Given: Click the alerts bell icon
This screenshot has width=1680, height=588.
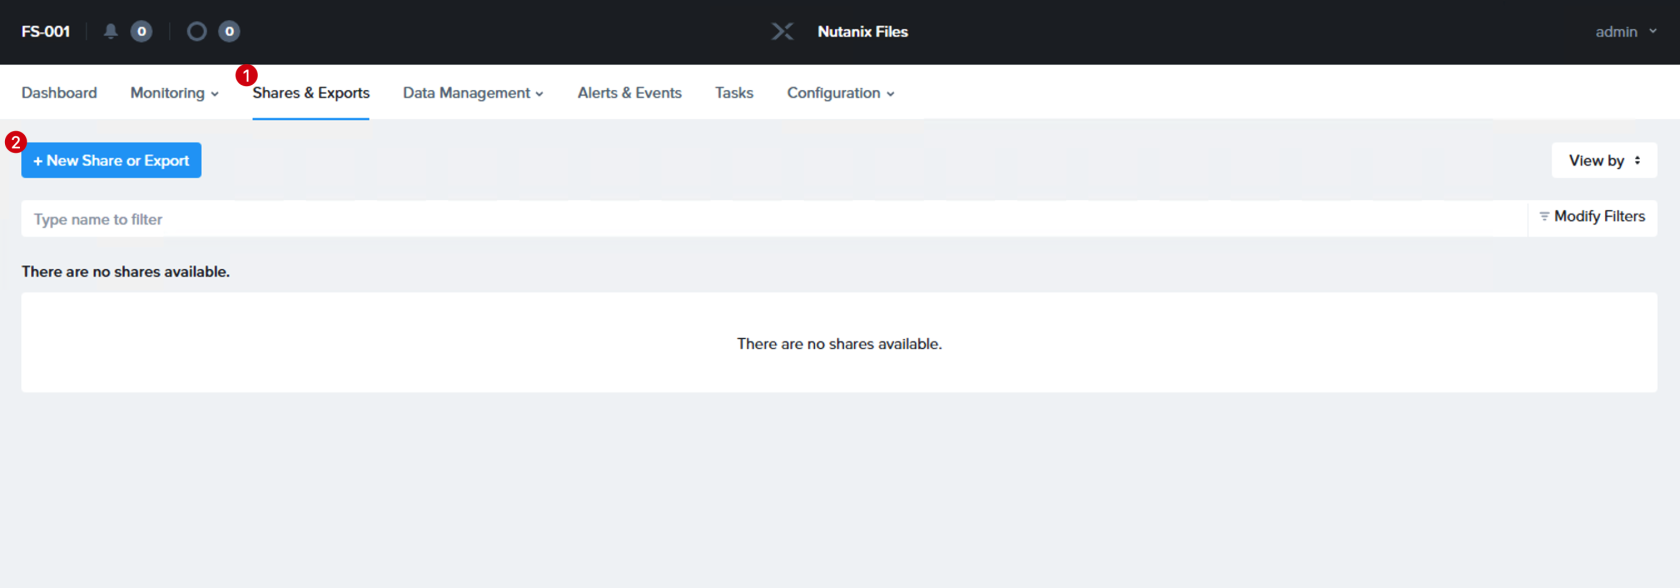Looking at the screenshot, I should pos(111,31).
